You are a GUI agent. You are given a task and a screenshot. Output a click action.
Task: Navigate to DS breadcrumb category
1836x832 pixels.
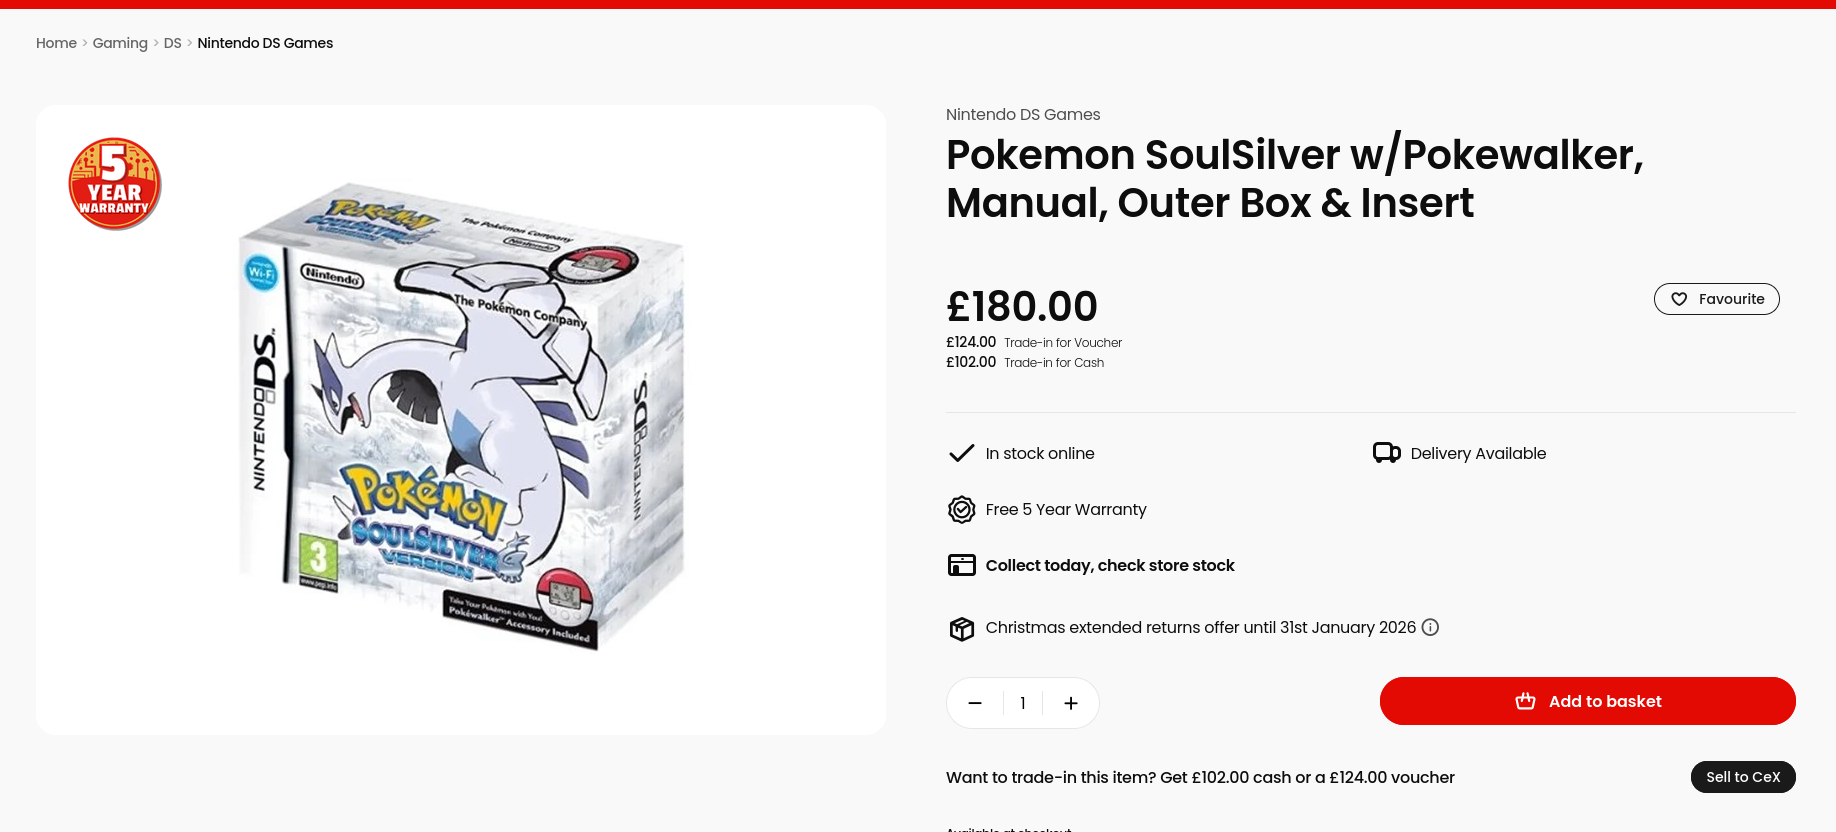click(173, 43)
